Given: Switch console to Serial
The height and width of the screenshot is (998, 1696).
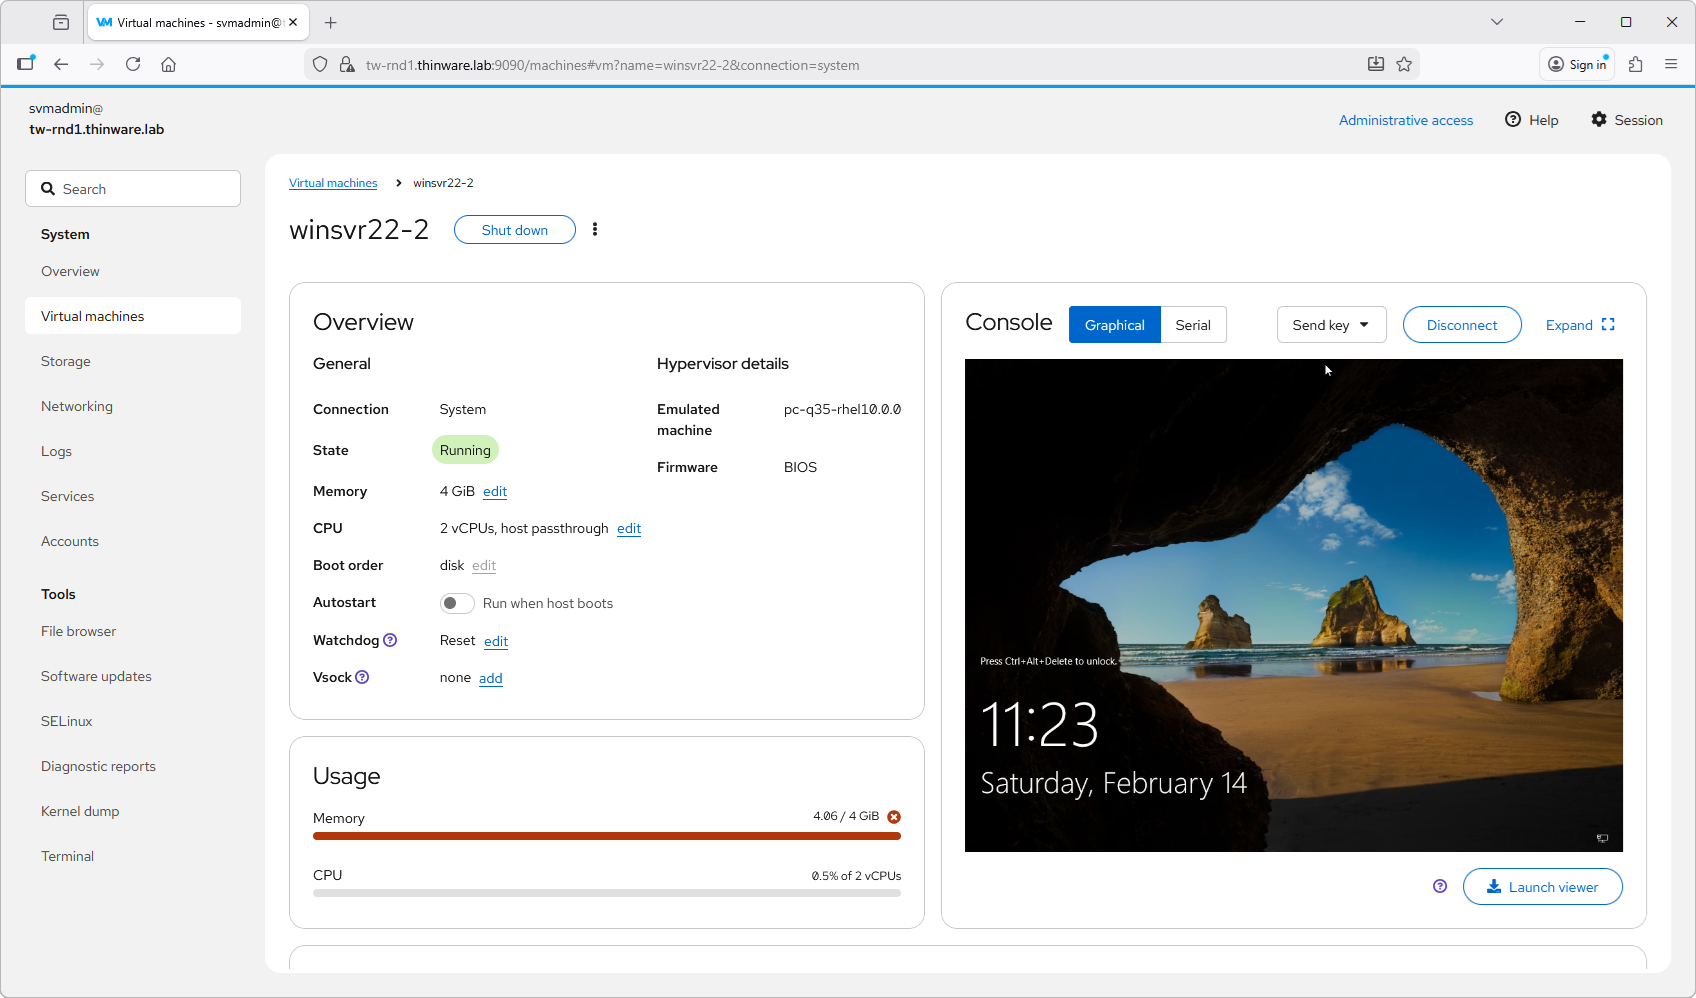Looking at the screenshot, I should tap(1193, 325).
